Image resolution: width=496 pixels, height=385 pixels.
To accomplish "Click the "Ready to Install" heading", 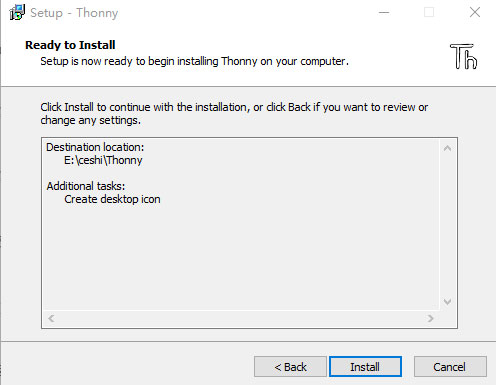I will 70,45.
